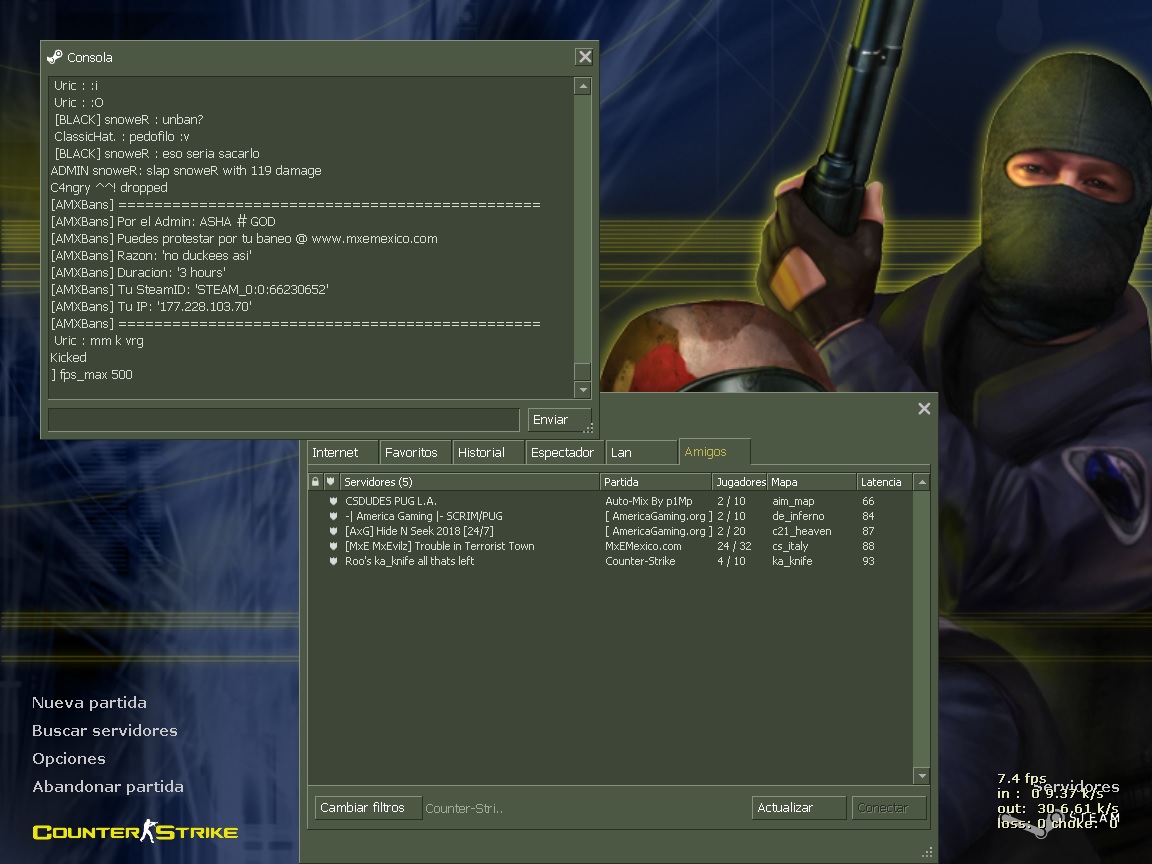Switch to the Historial tab
Screen dimensions: 1152x864
click(x=488, y=453)
